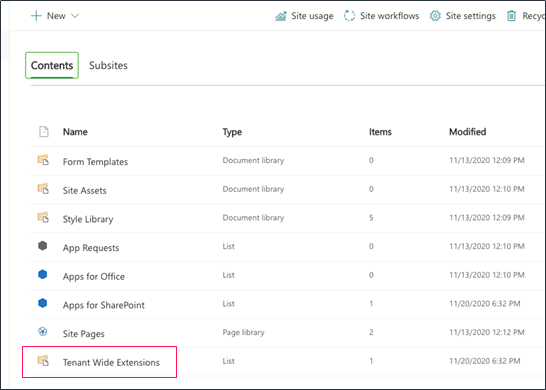This screenshot has height=390, width=546.
Task: Expand the New dropdown chevron
Action: (x=75, y=16)
